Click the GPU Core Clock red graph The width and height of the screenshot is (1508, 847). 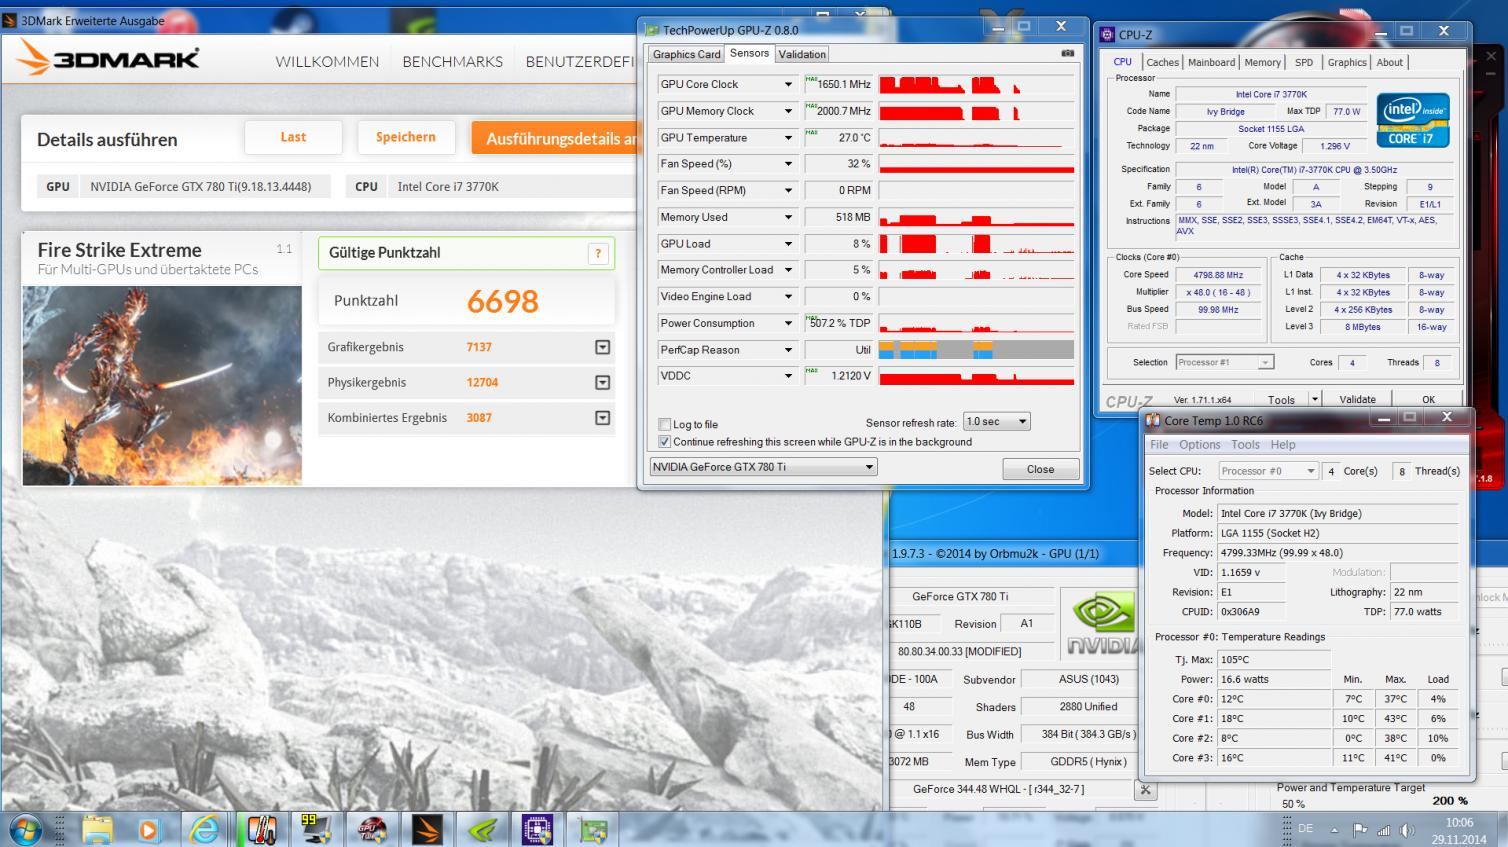tap(976, 85)
